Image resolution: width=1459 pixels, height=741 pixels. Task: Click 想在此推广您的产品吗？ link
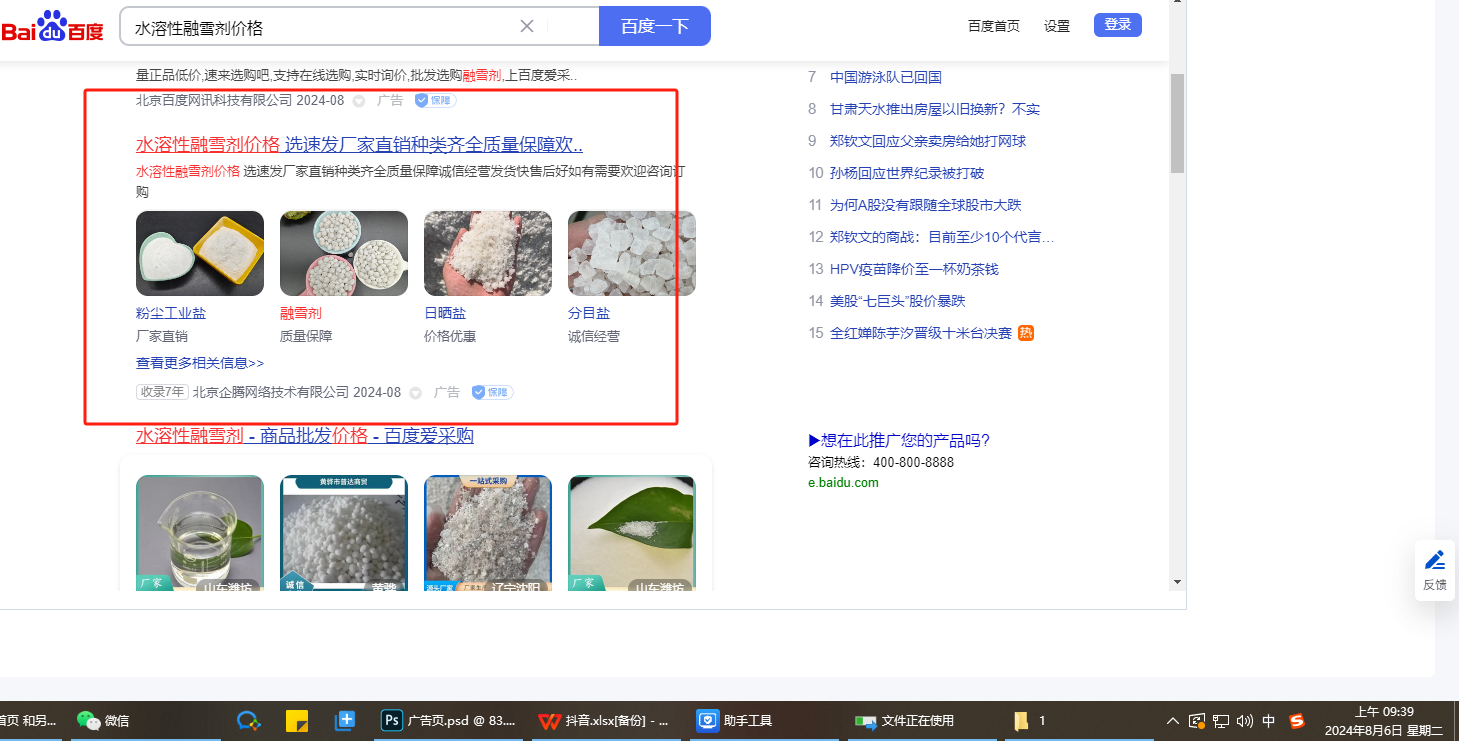[x=899, y=440]
